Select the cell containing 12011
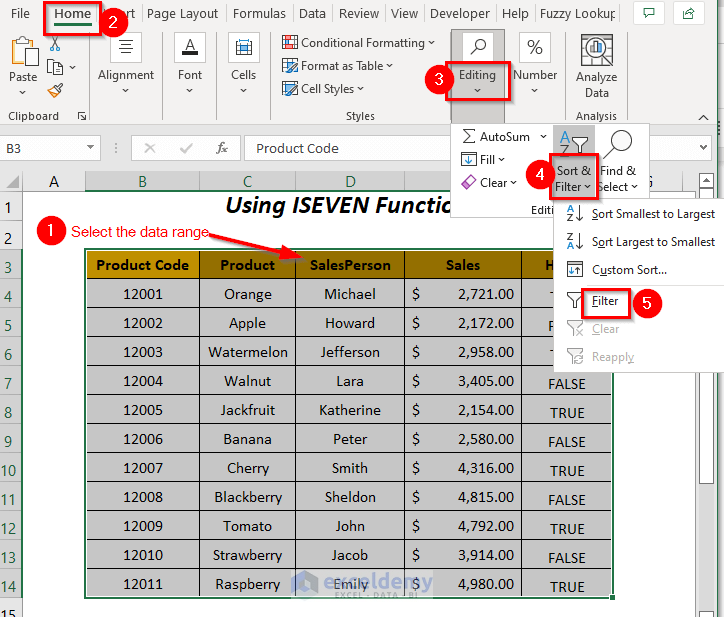 142,584
